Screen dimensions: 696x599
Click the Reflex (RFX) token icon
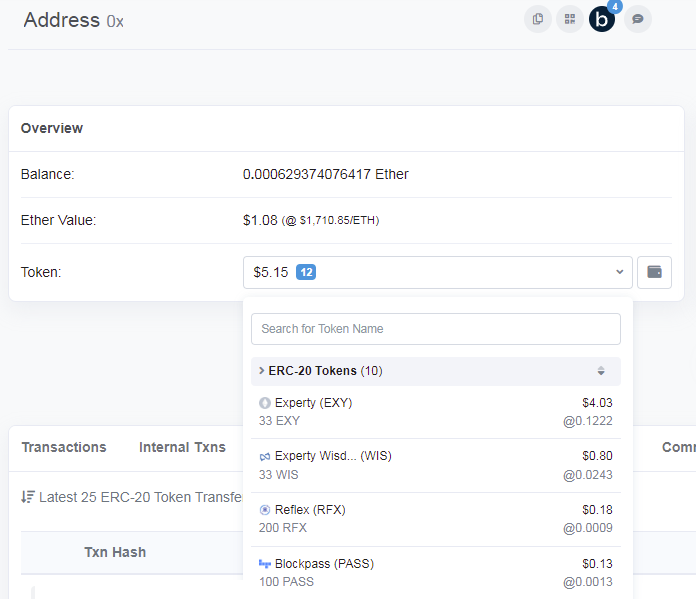click(265, 510)
